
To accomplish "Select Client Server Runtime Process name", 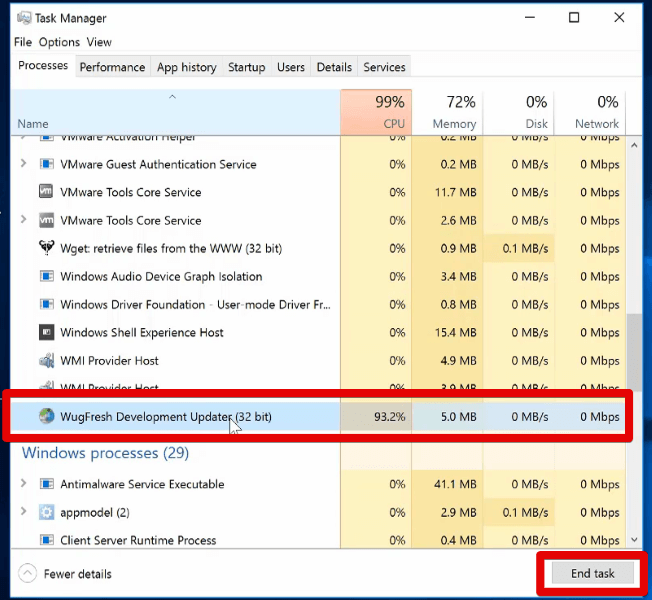I will [138, 540].
